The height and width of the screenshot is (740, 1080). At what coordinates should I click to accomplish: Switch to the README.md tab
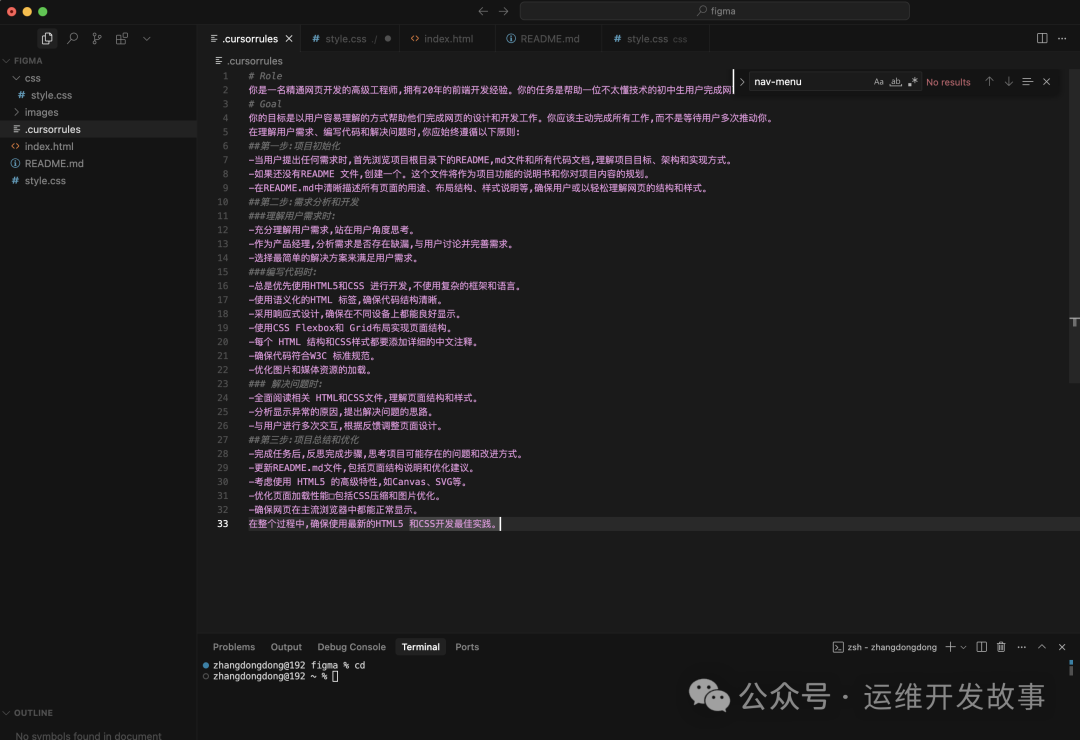coord(548,39)
